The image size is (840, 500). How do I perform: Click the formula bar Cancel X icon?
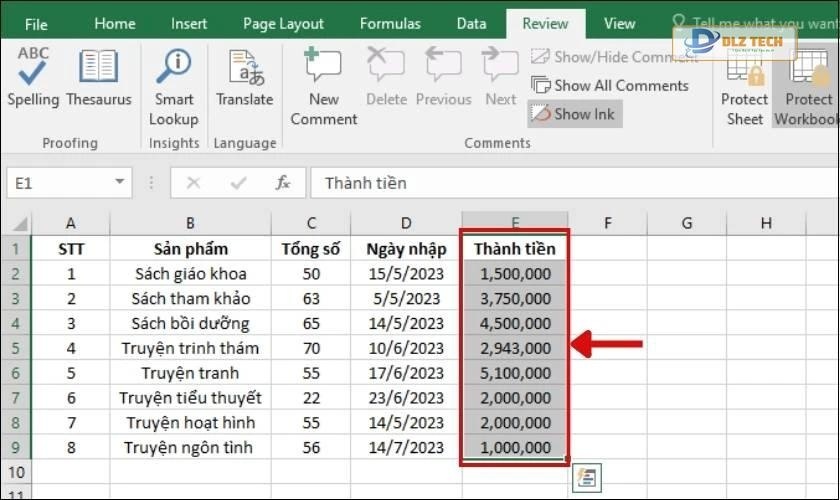point(193,183)
